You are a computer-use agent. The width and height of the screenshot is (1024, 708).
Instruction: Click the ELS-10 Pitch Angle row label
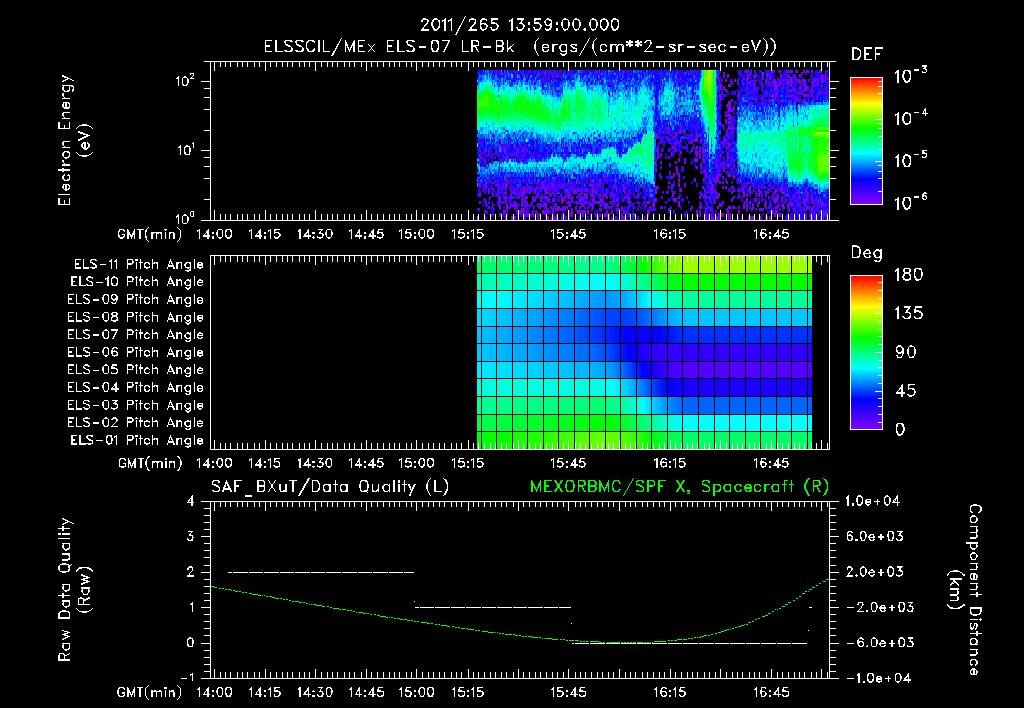[x=137, y=282]
